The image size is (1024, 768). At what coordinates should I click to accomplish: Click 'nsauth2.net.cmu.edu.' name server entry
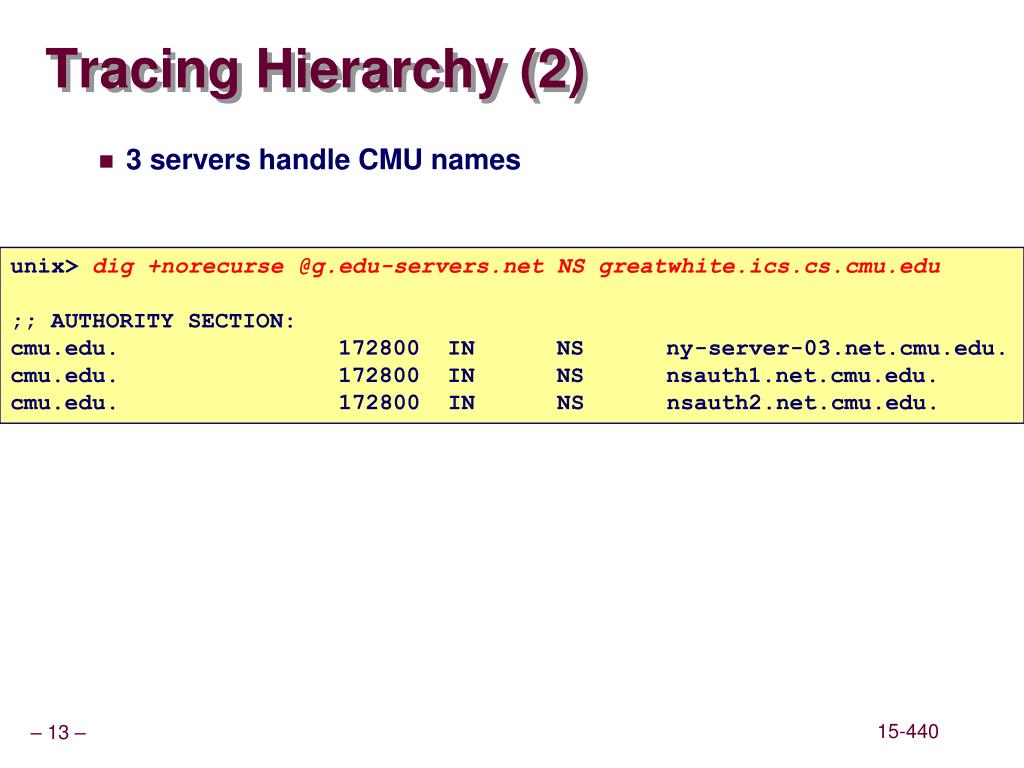click(x=801, y=403)
